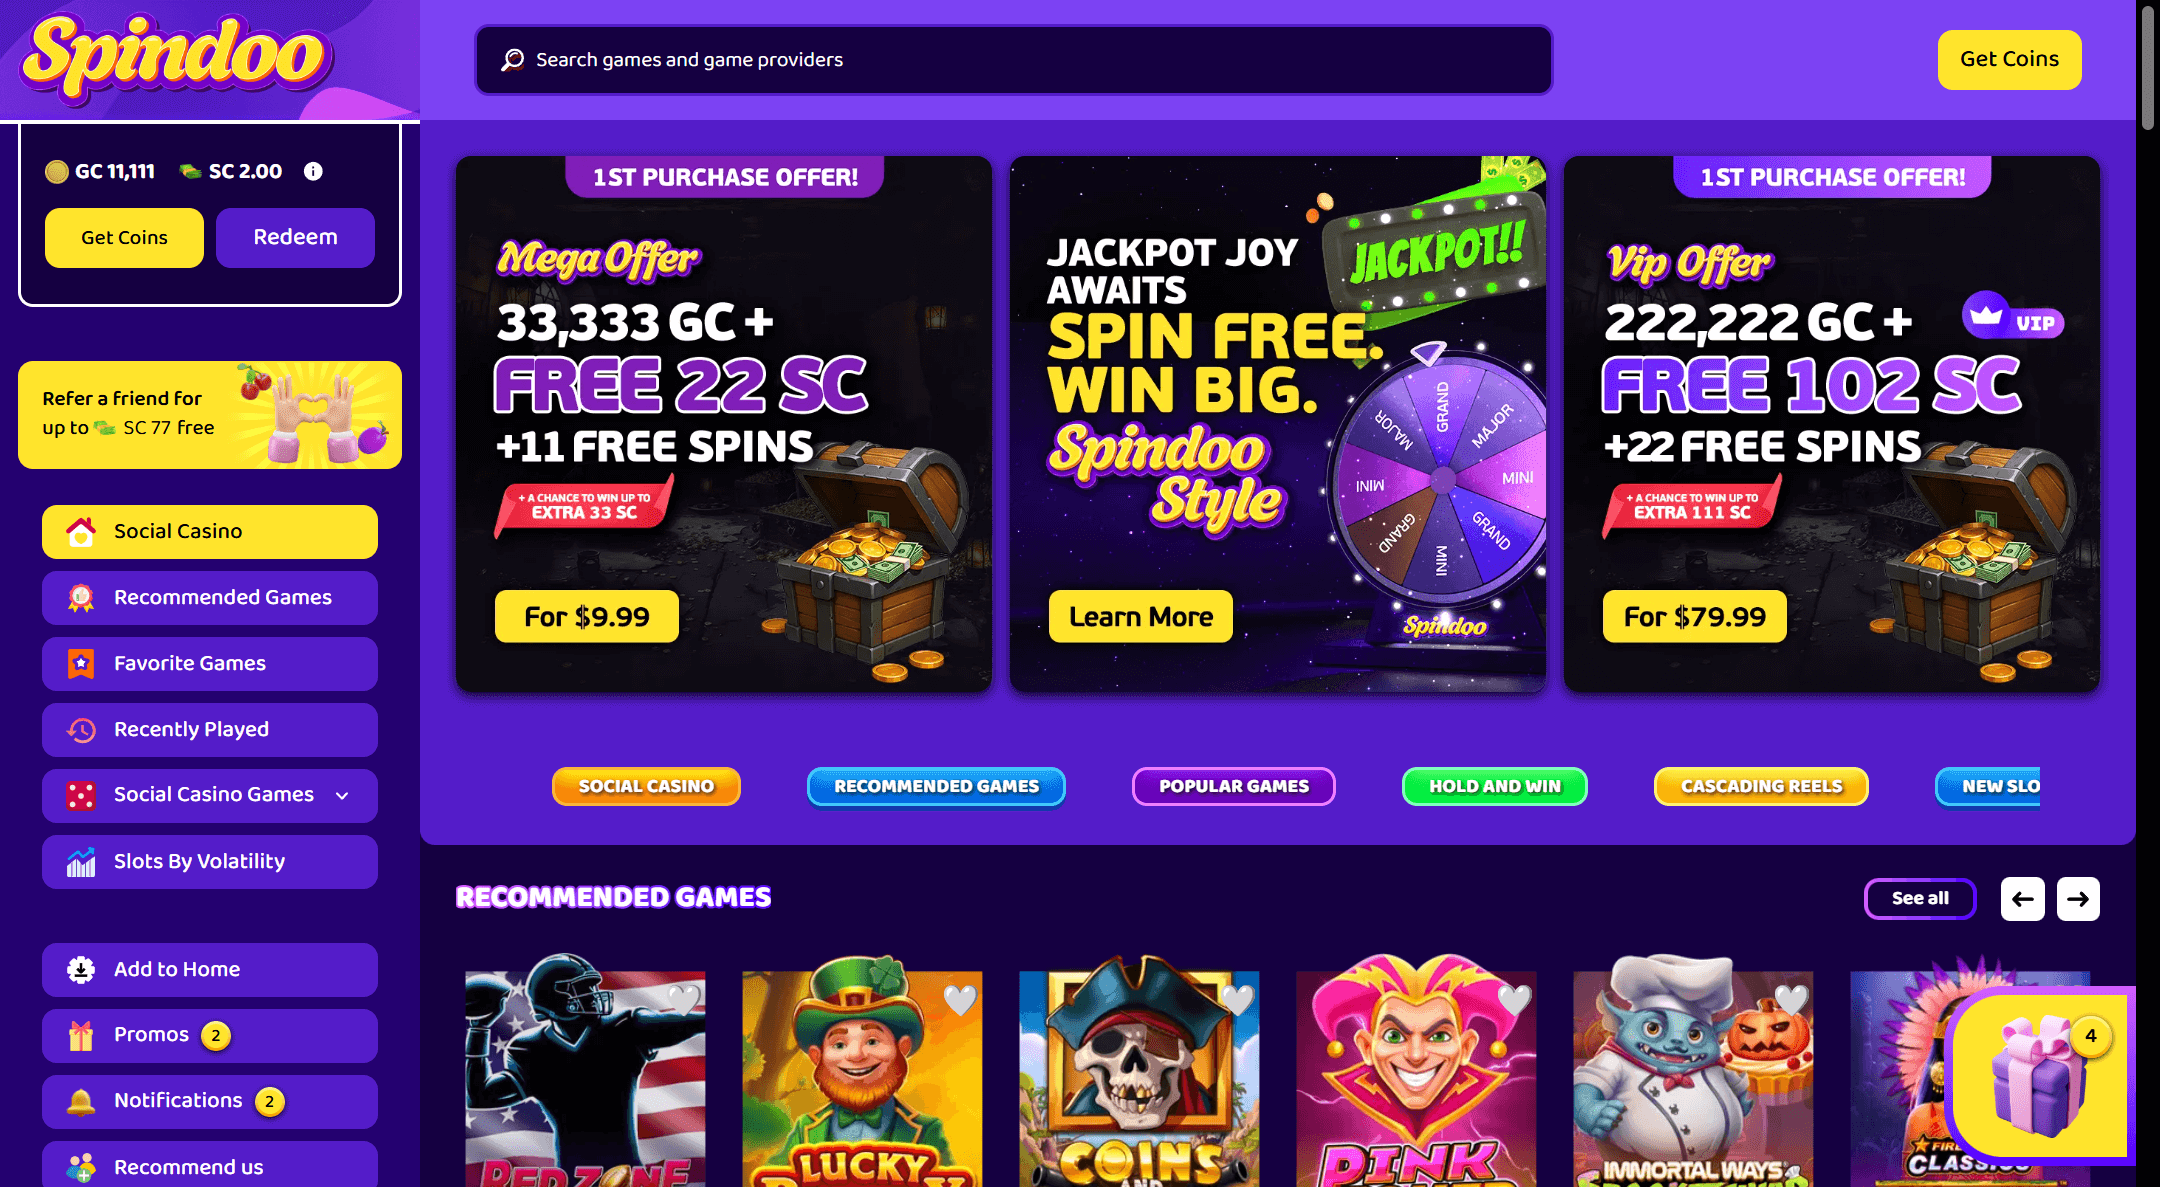Open the floating gift box reward
2160x1187 pixels.
tap(2042, 1075)
